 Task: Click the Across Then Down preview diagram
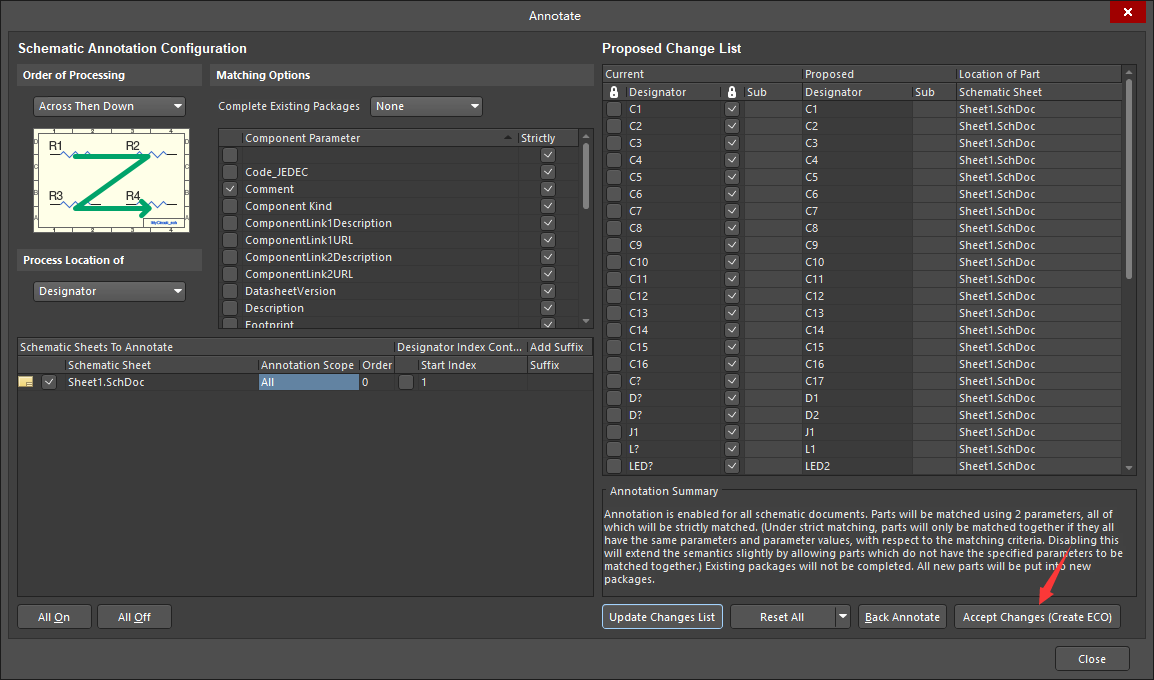(x=111, y=180)
